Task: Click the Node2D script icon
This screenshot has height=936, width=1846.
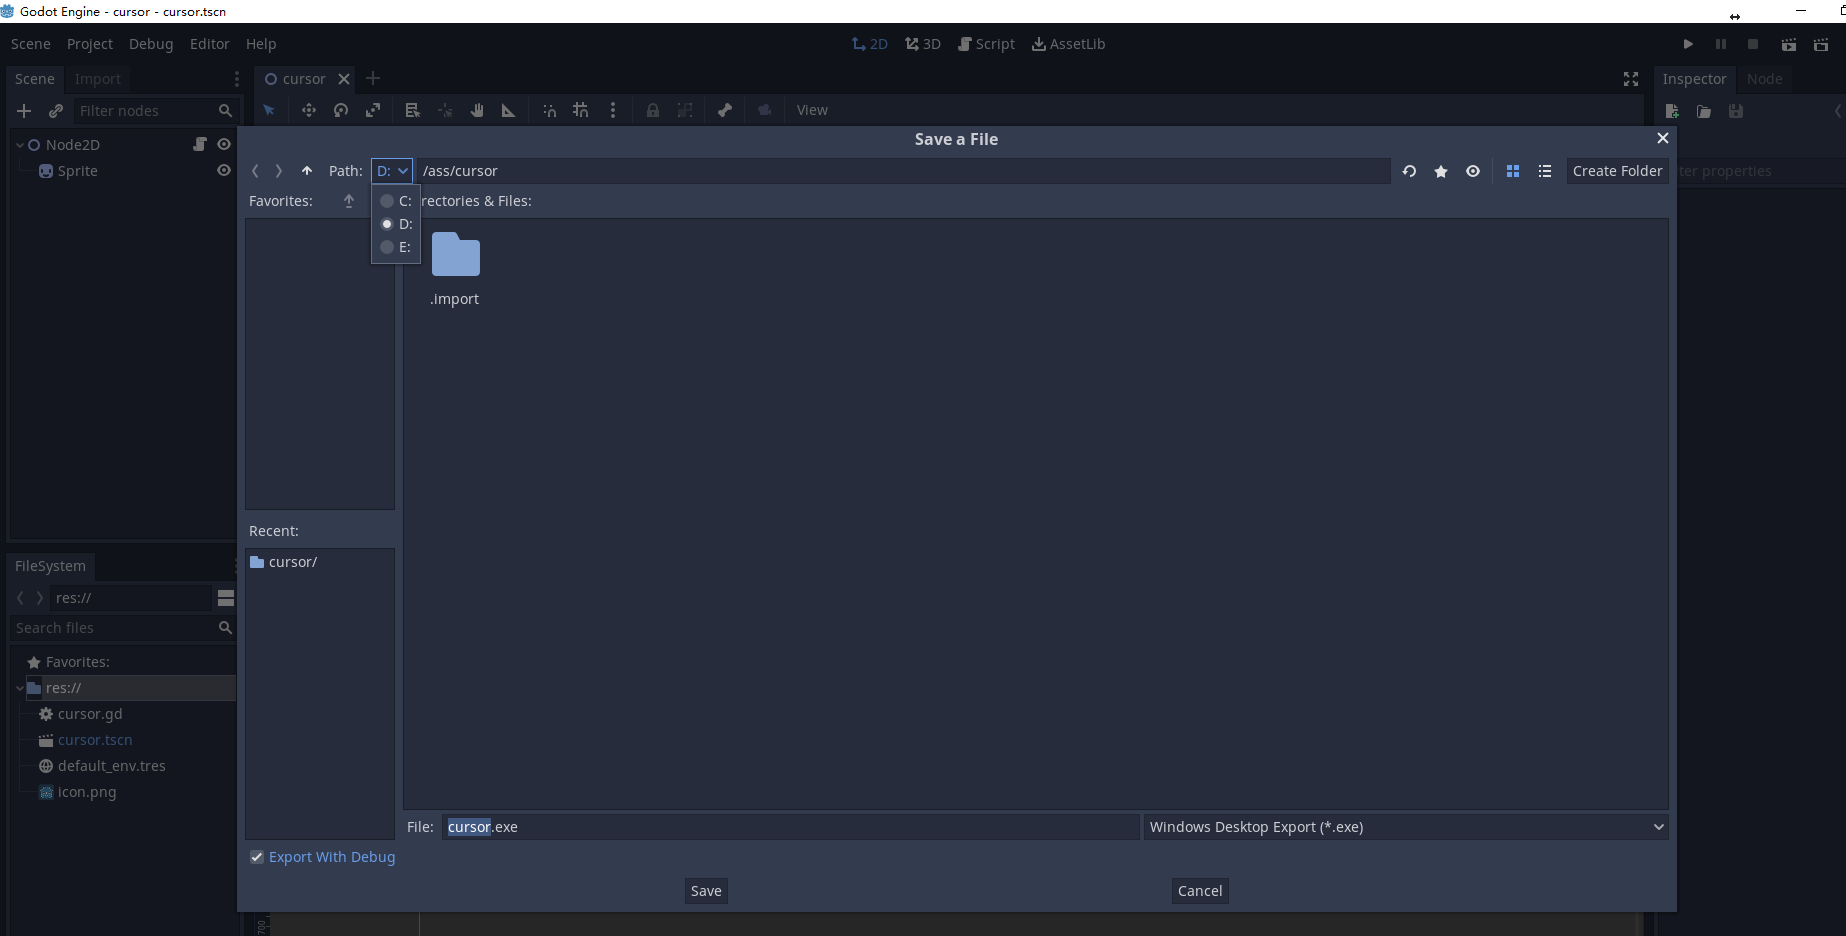Action: point(200,144)
